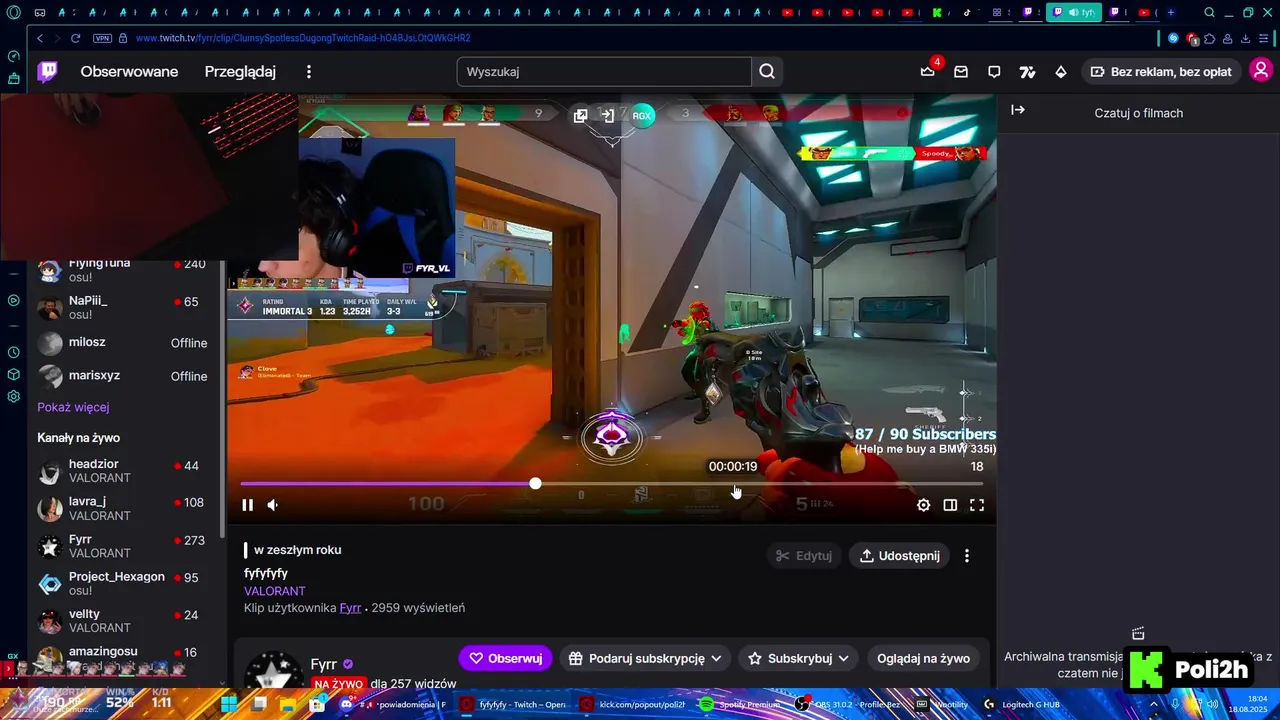1280x720 pixels.
Task: Collapse the chat panel arrow
Action: [1018, 110]
